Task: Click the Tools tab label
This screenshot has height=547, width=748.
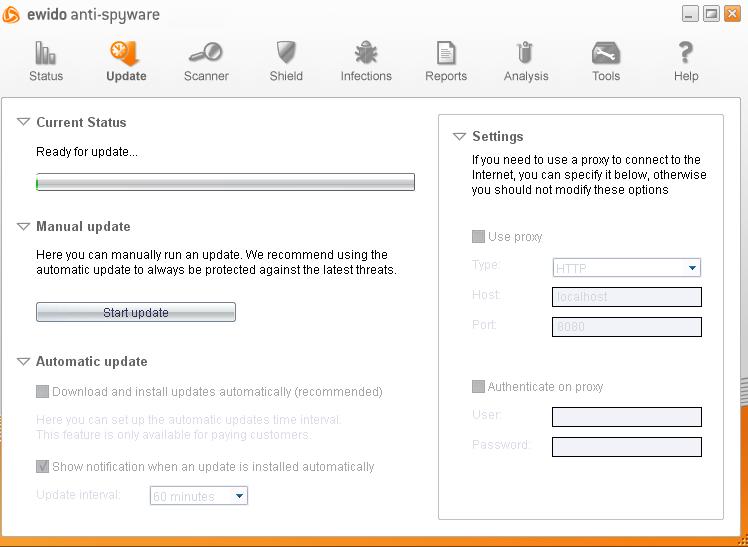Action: pyautogui.click(x=606, y=76)
